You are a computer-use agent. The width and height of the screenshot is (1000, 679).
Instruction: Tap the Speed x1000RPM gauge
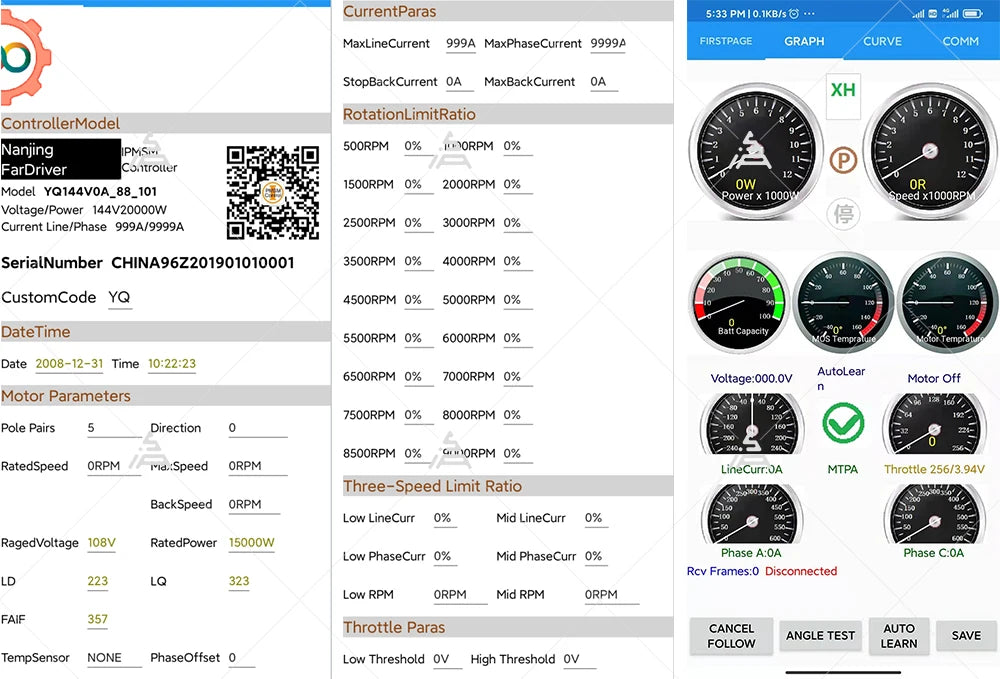931,152
